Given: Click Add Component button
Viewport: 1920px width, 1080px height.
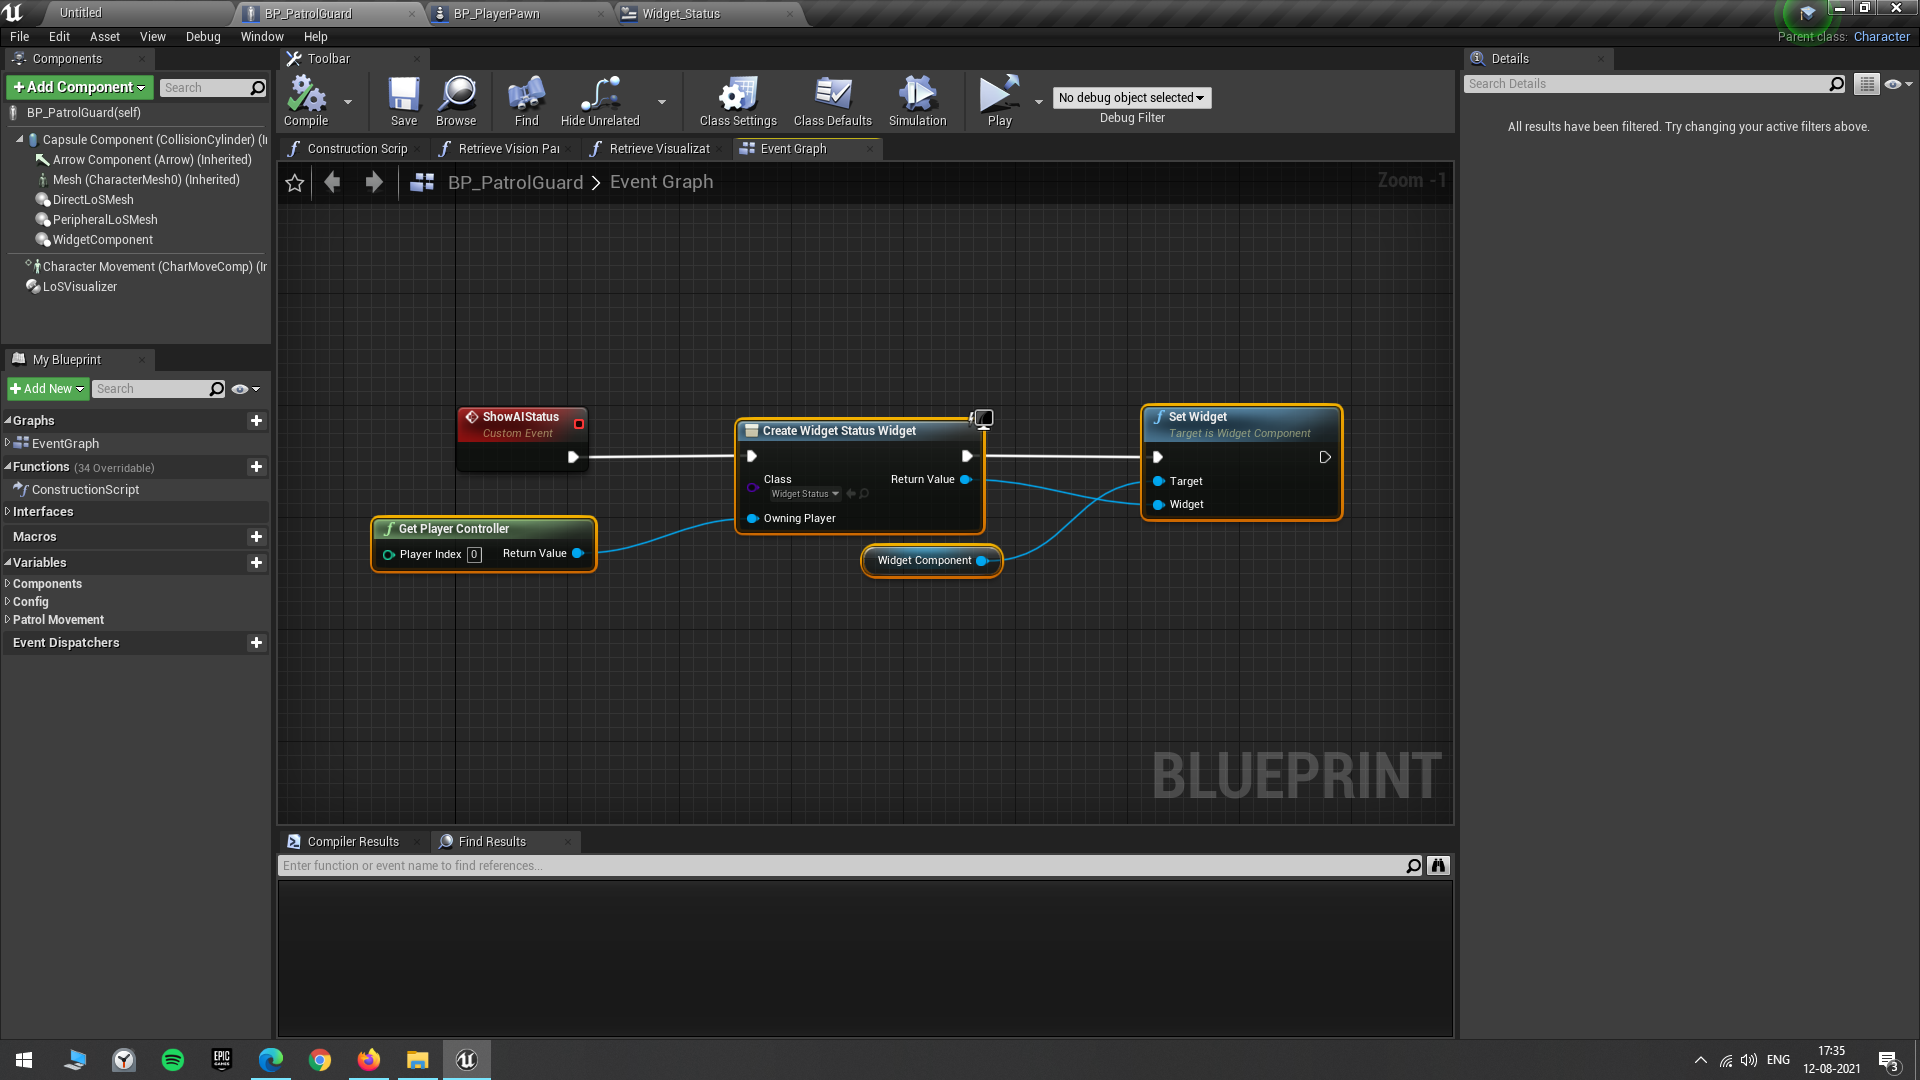Looking at the screenshot, I should [x=79, y=88].
